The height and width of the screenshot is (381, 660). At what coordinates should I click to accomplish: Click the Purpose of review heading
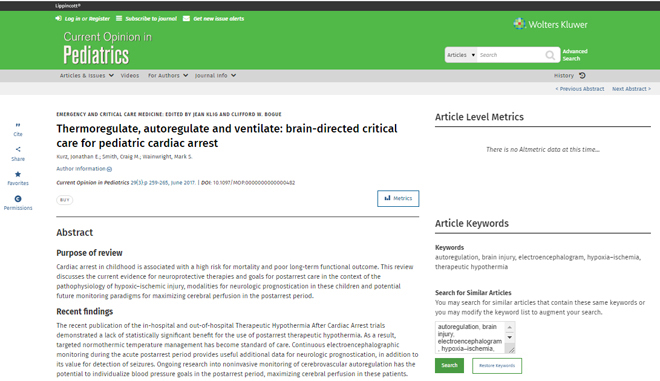coord(89,253)
